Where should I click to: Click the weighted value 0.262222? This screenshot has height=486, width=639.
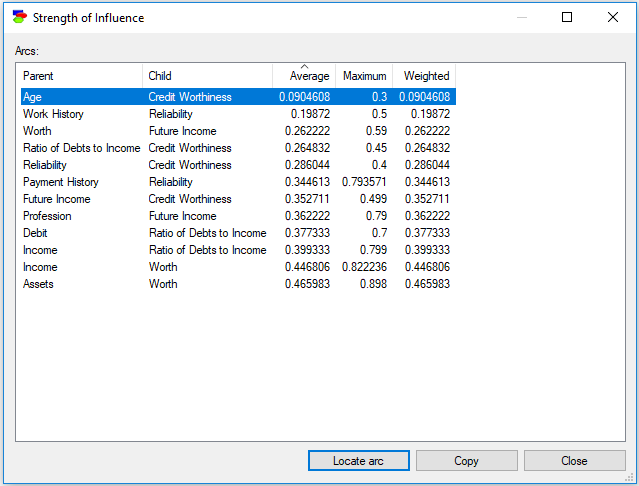[427, 131]
